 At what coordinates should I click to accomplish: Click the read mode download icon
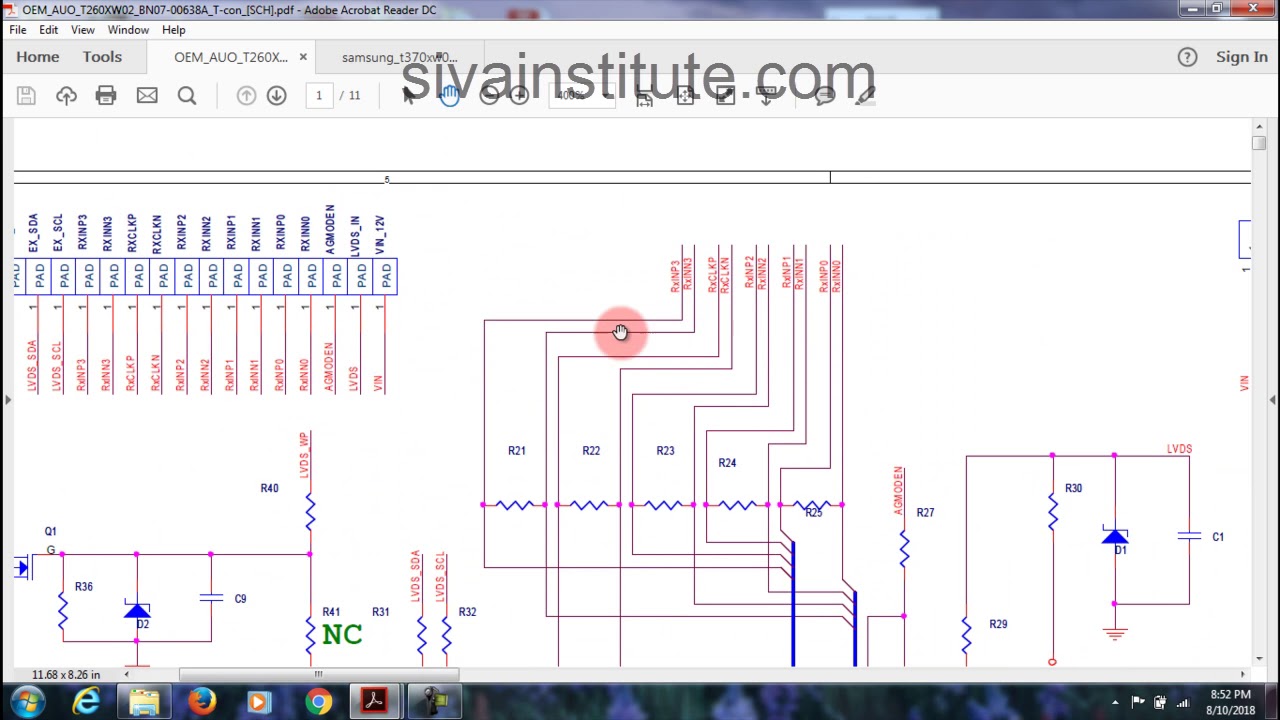(767, 95)
